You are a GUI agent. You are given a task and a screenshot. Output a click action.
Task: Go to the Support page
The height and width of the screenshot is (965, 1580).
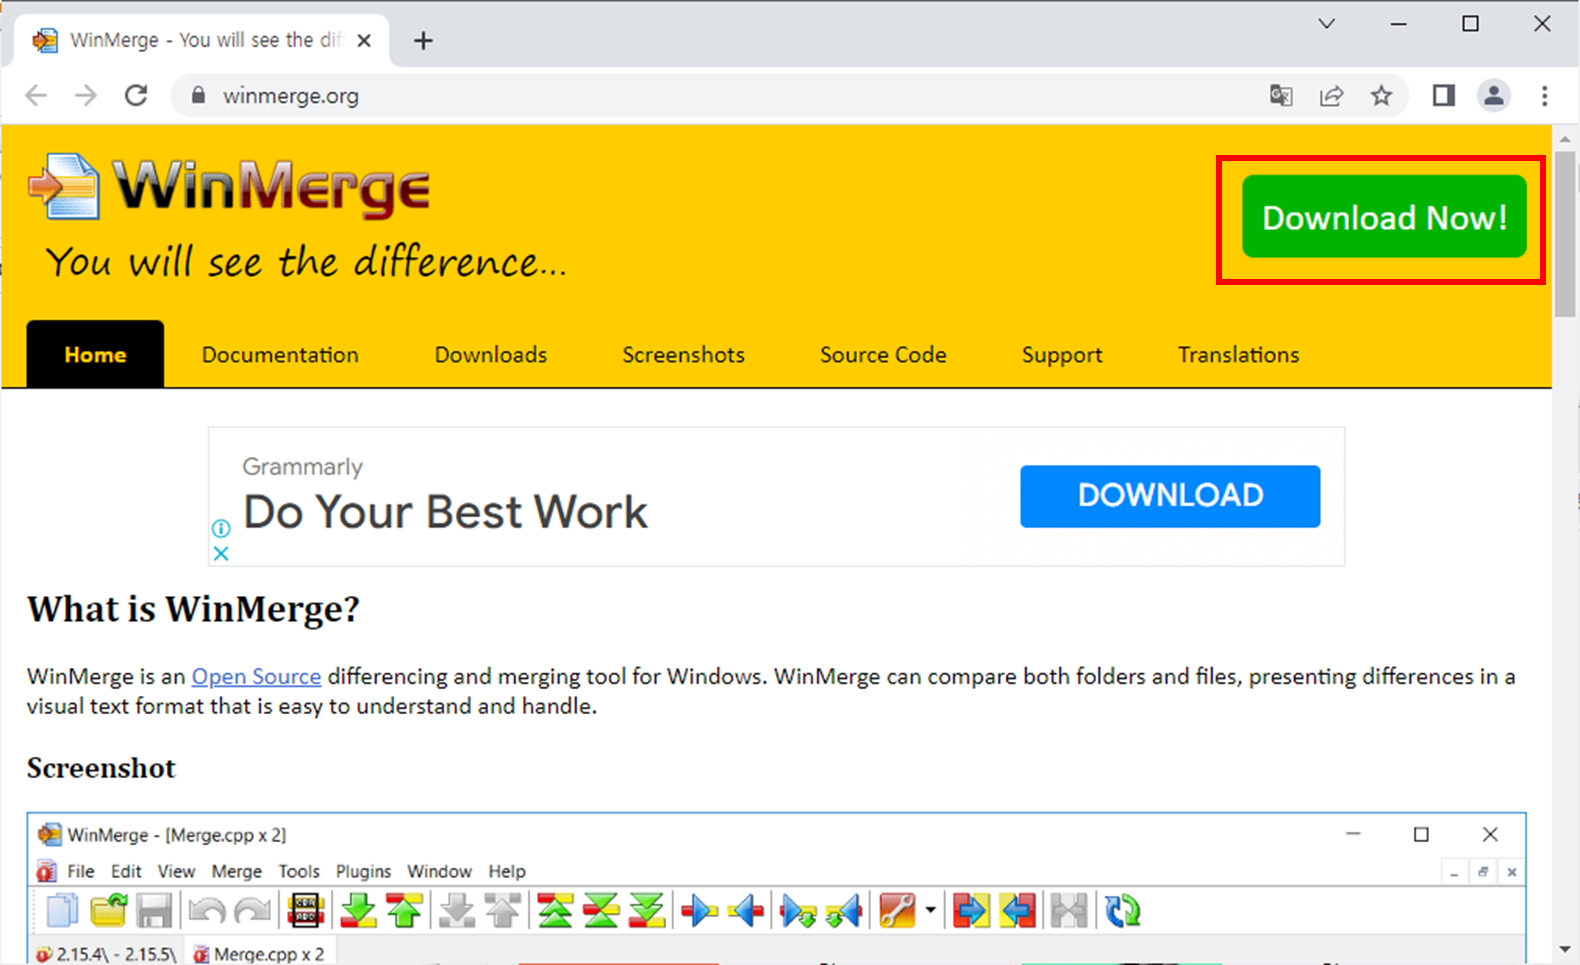[x=1062, y=354]
